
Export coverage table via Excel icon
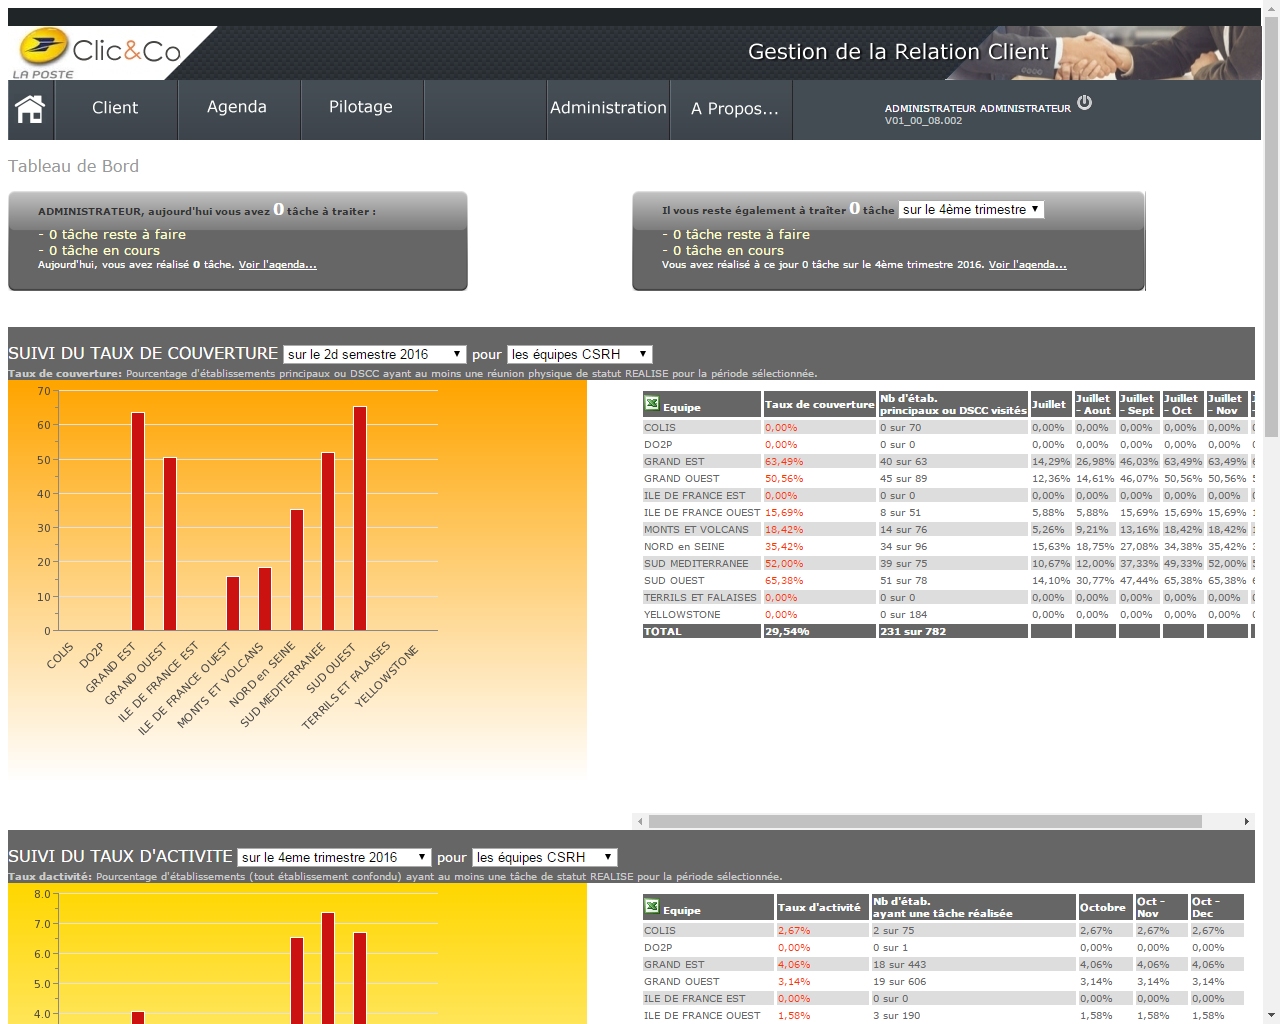(652, 404)
